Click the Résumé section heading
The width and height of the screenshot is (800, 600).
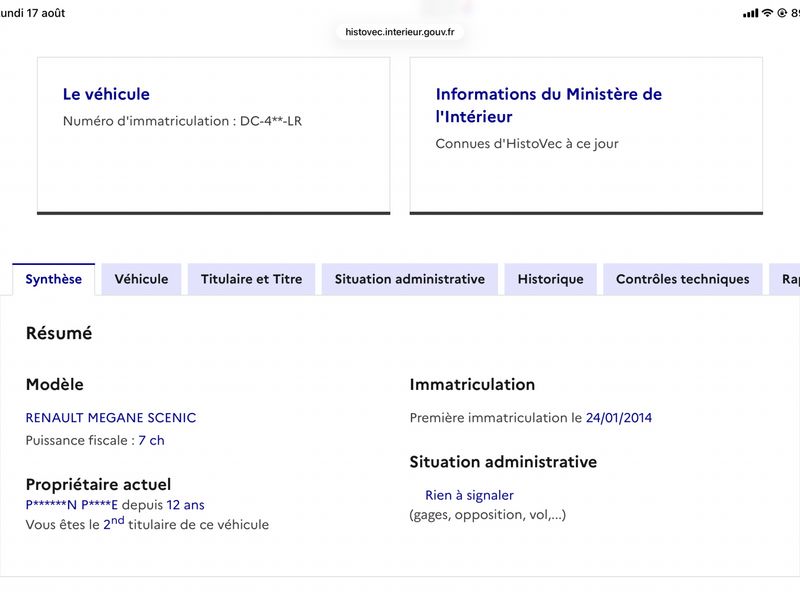point(59,333)
